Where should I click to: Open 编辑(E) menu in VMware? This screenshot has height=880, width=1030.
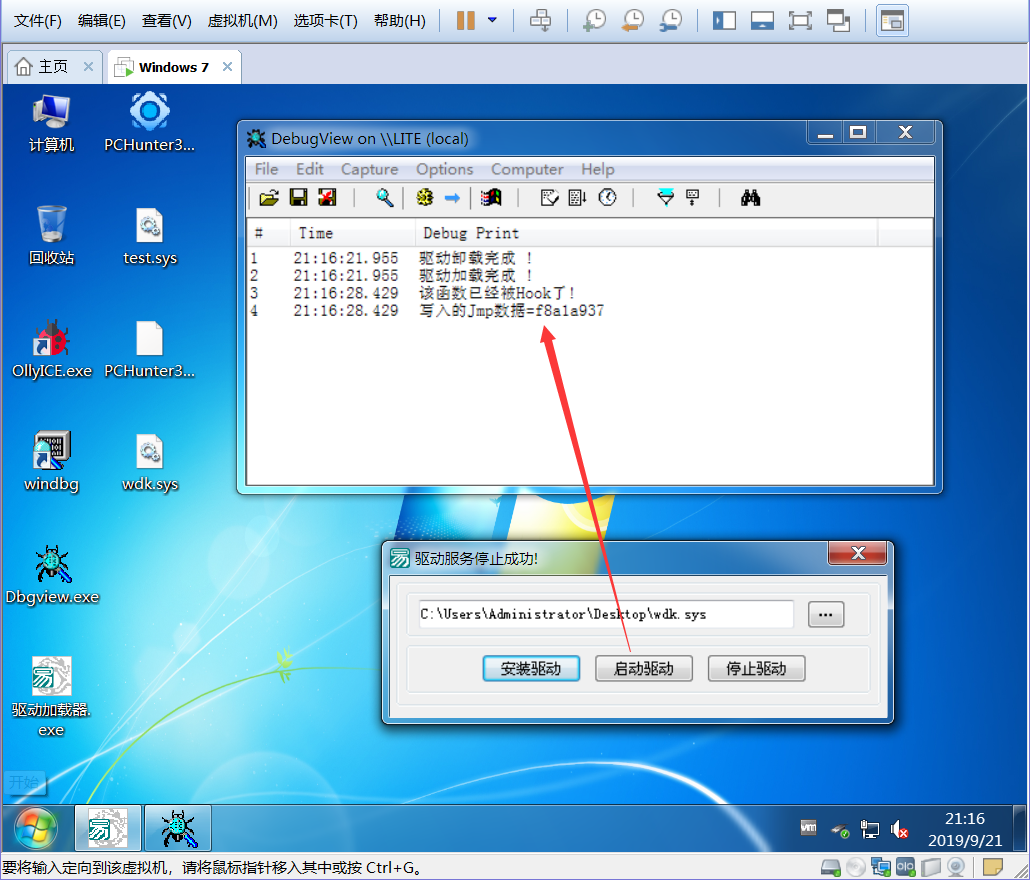click(x=101, y=21)
